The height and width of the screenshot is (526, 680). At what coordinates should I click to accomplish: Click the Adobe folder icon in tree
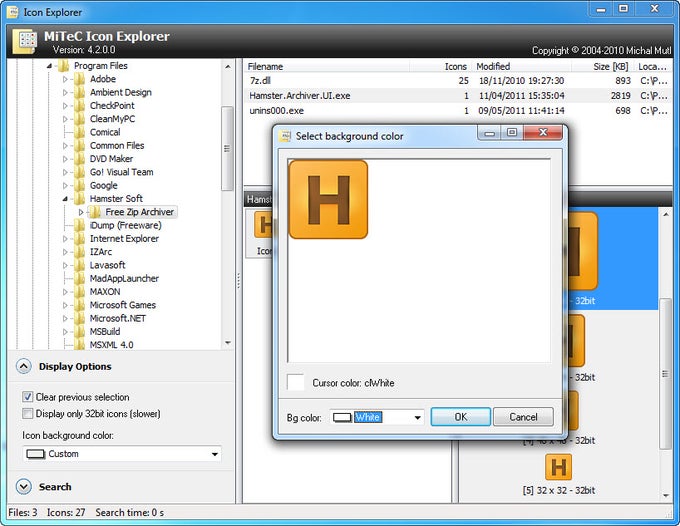(79, 79)
